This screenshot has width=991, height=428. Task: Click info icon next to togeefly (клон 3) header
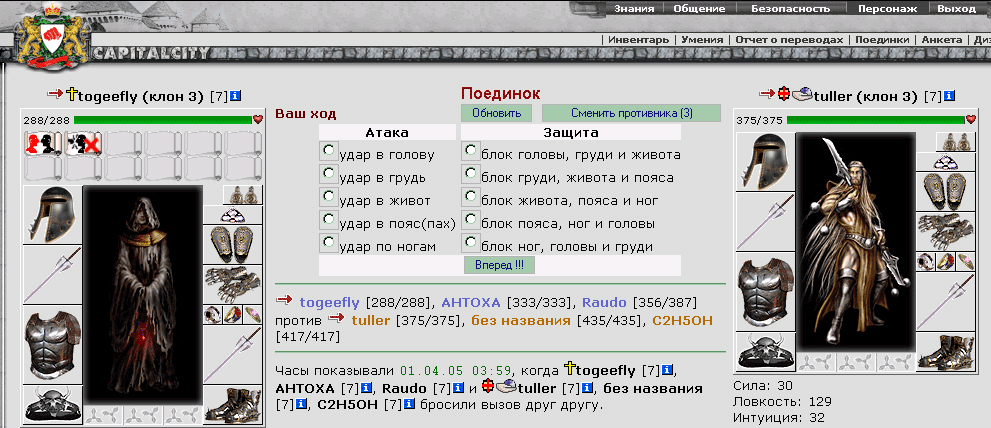point(235,96)
